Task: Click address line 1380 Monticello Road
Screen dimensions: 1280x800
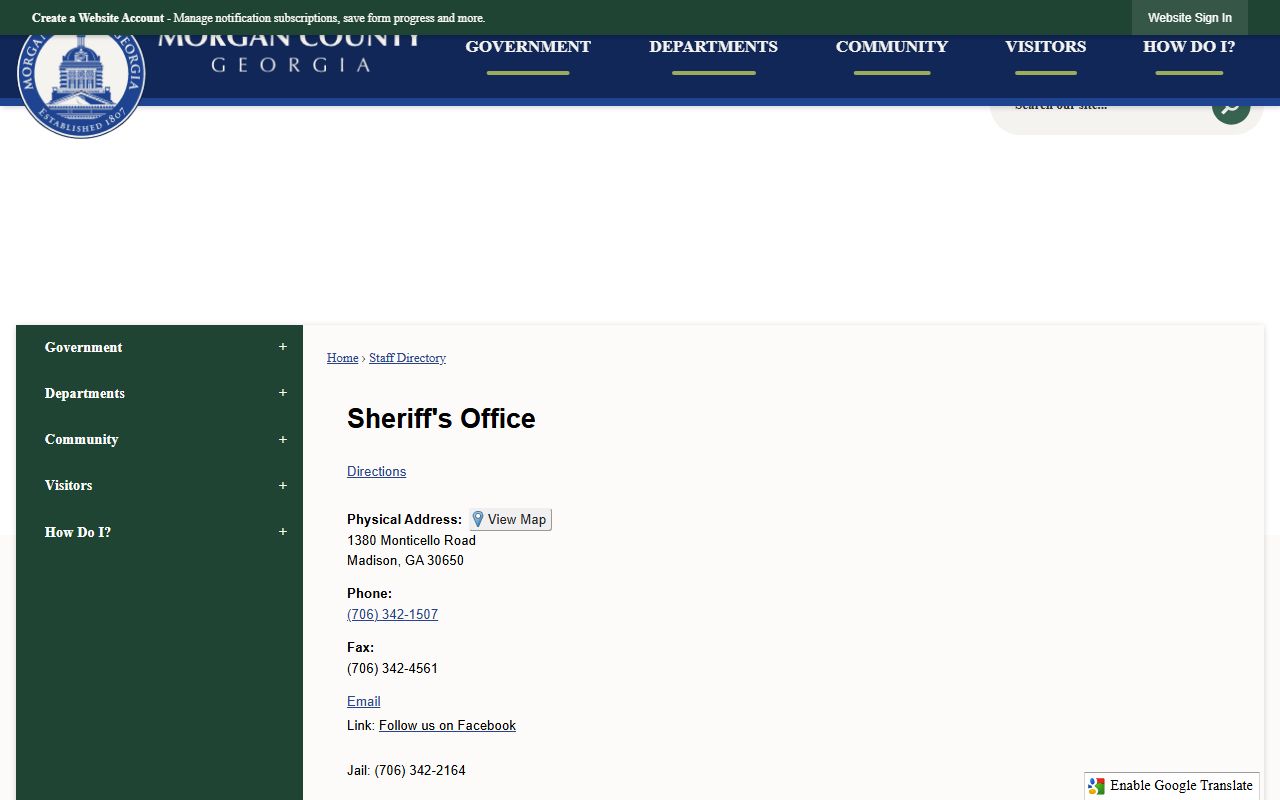Action: point(411,541)
